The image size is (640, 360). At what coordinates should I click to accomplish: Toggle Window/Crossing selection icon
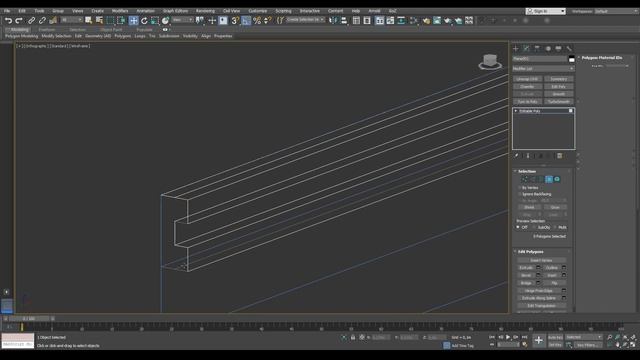pos(121,20)
